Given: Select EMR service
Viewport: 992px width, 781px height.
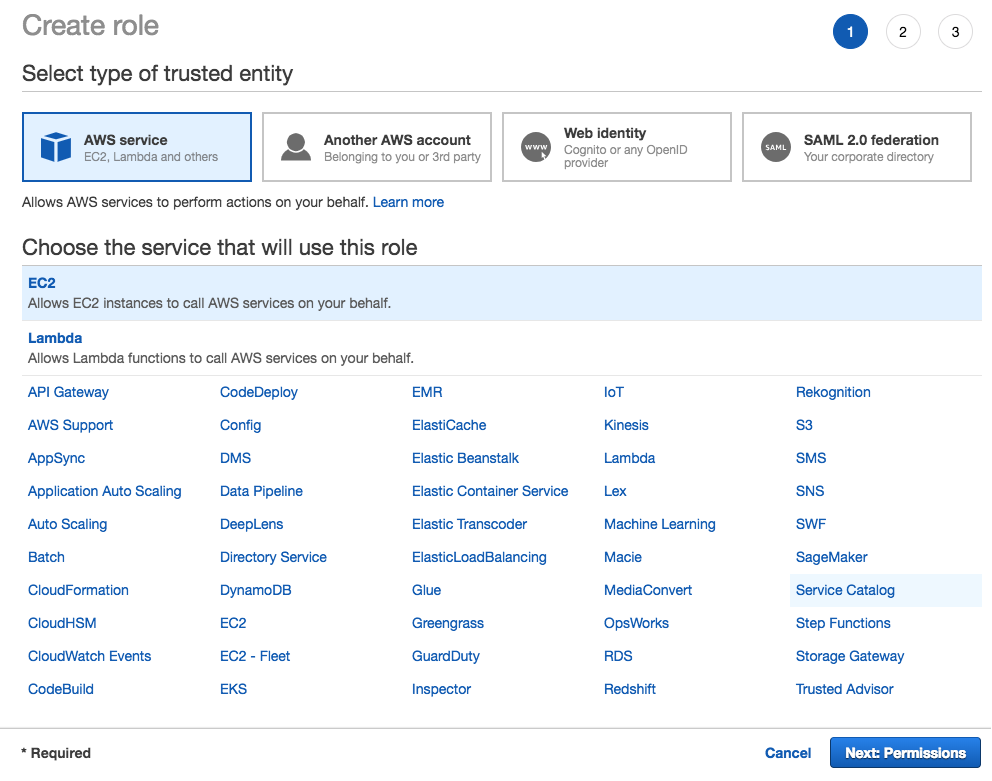Looking at the screenshot, I should [427, 392].
